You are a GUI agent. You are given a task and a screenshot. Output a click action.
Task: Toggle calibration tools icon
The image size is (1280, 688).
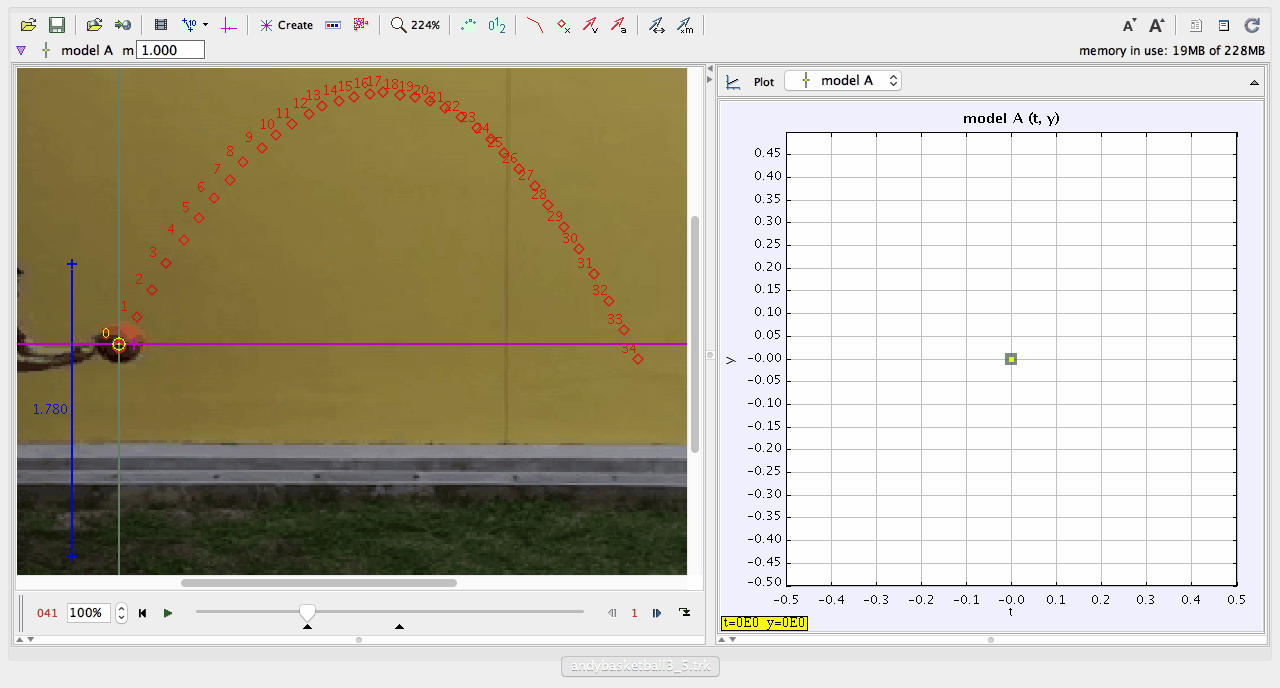pos(189,25)
